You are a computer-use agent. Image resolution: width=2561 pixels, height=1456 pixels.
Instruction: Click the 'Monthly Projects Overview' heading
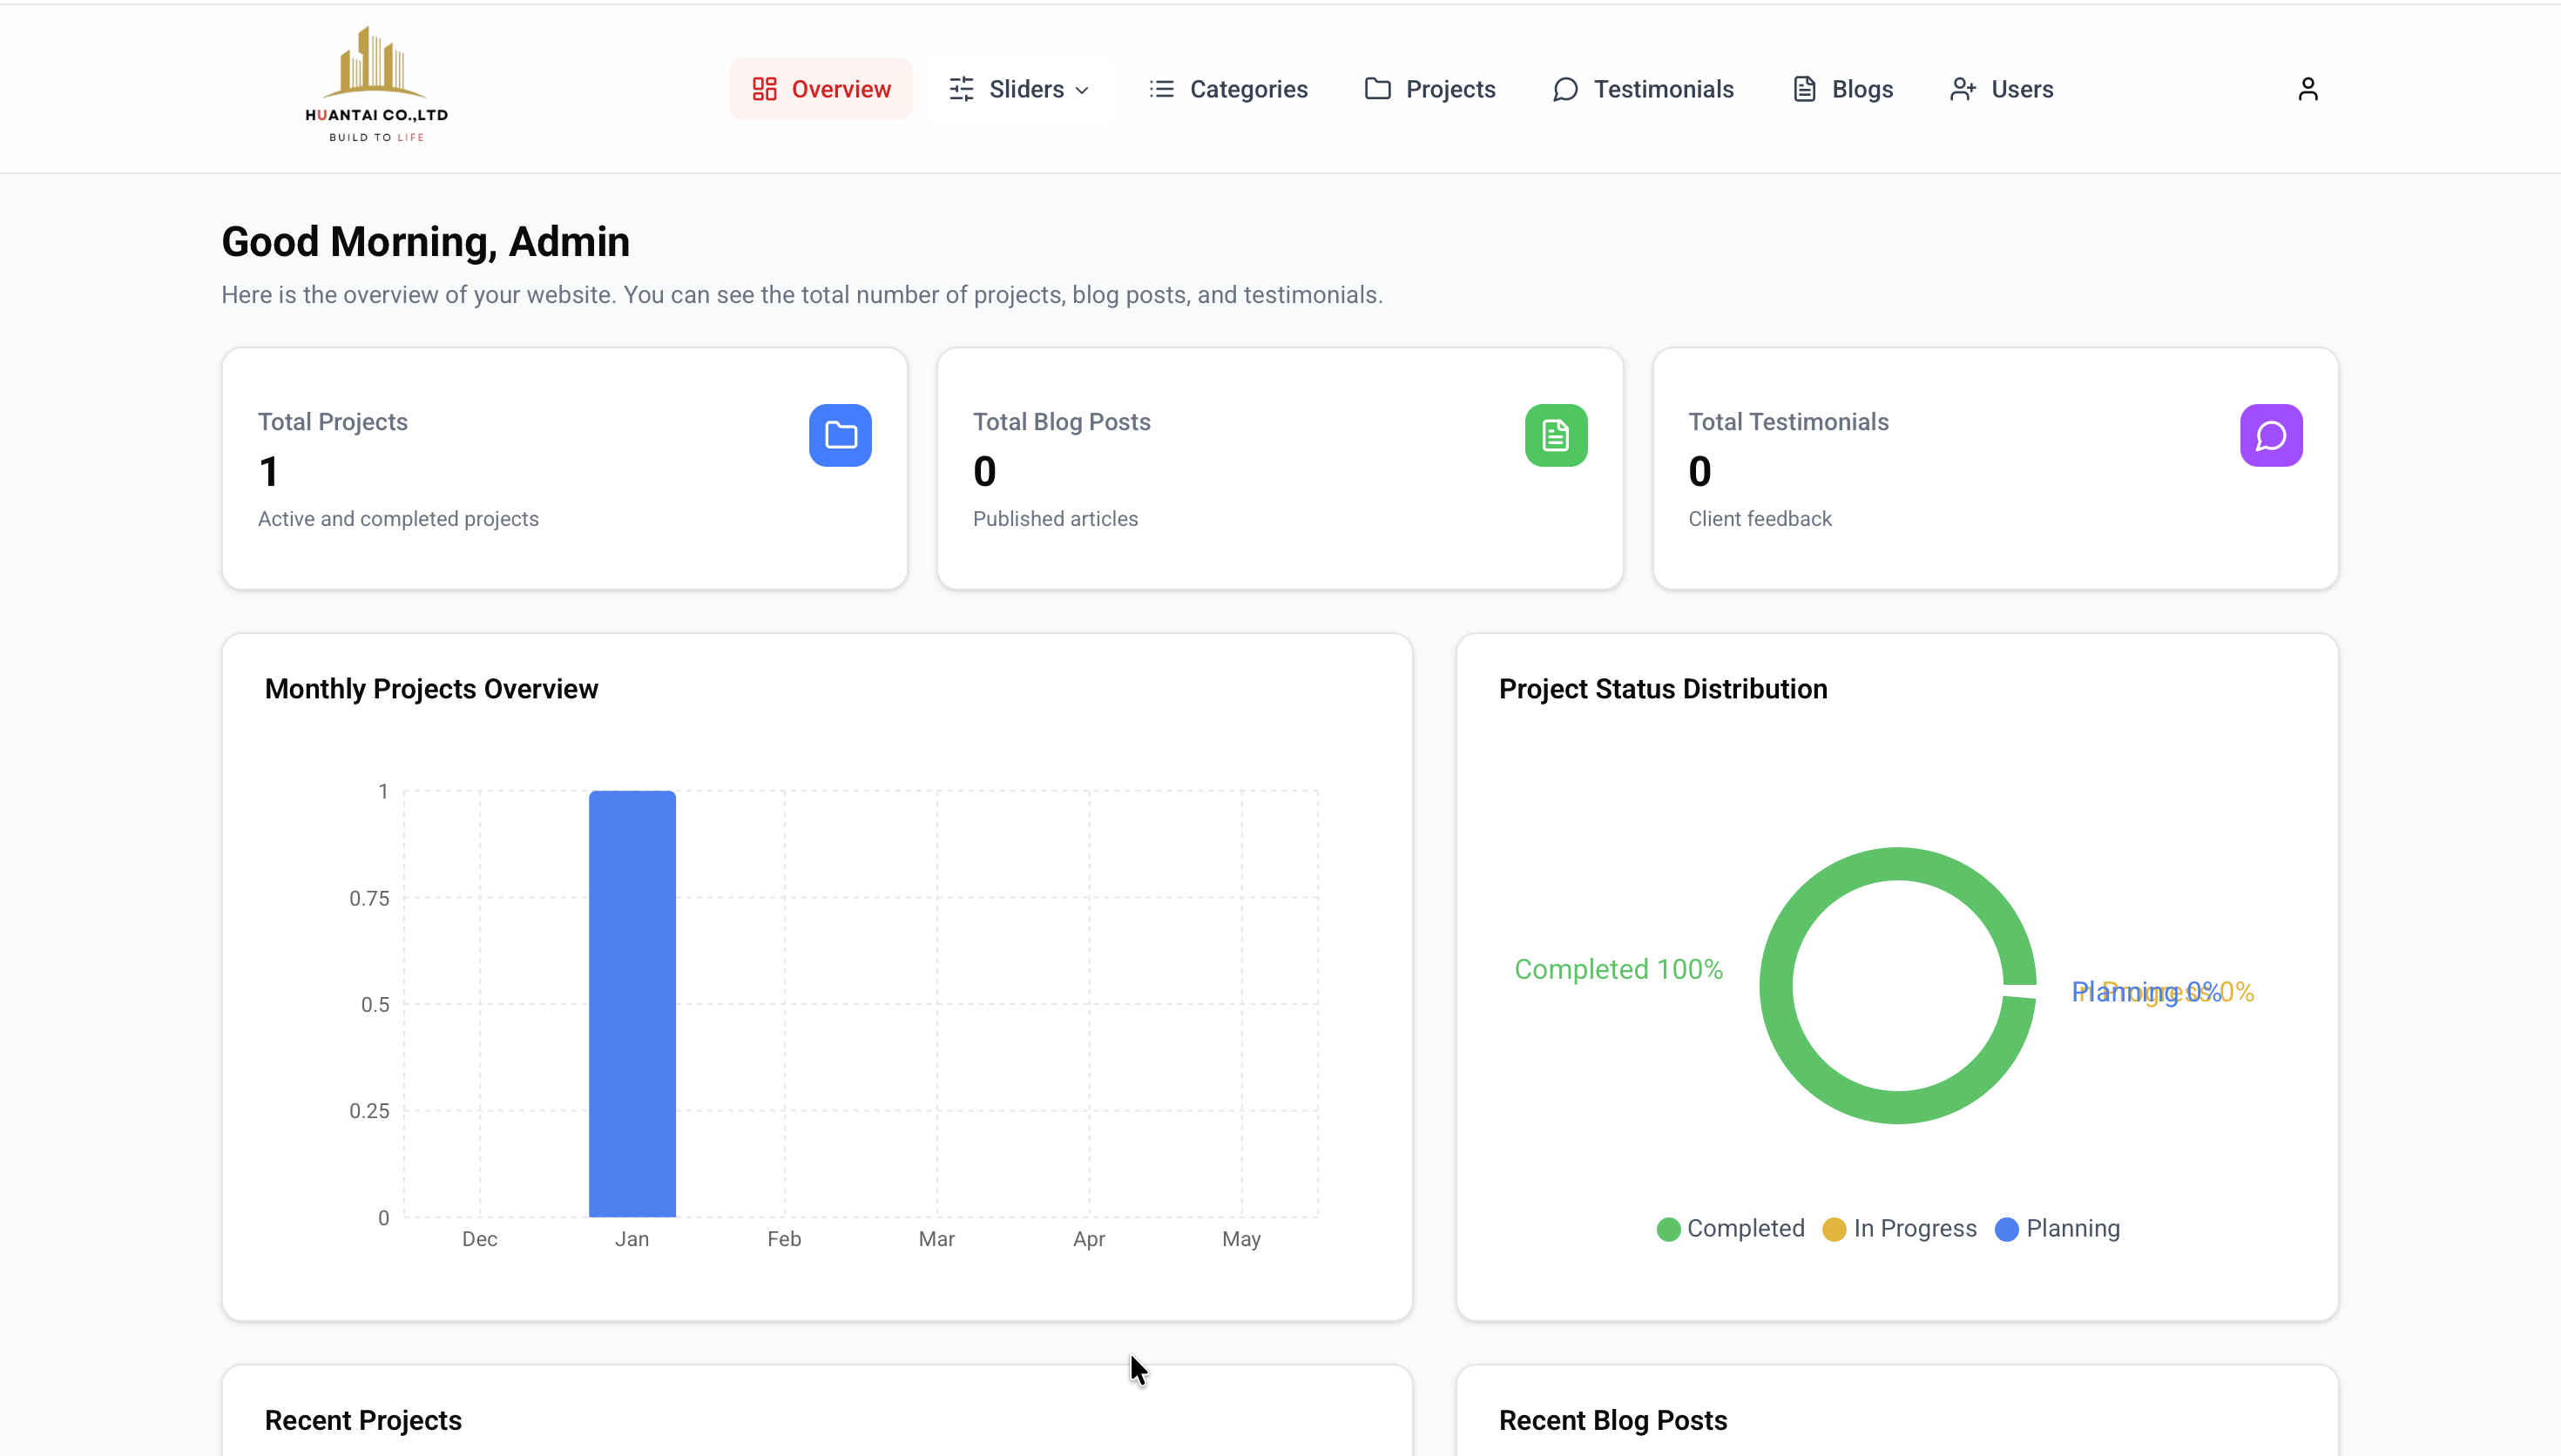click(431, 688)
